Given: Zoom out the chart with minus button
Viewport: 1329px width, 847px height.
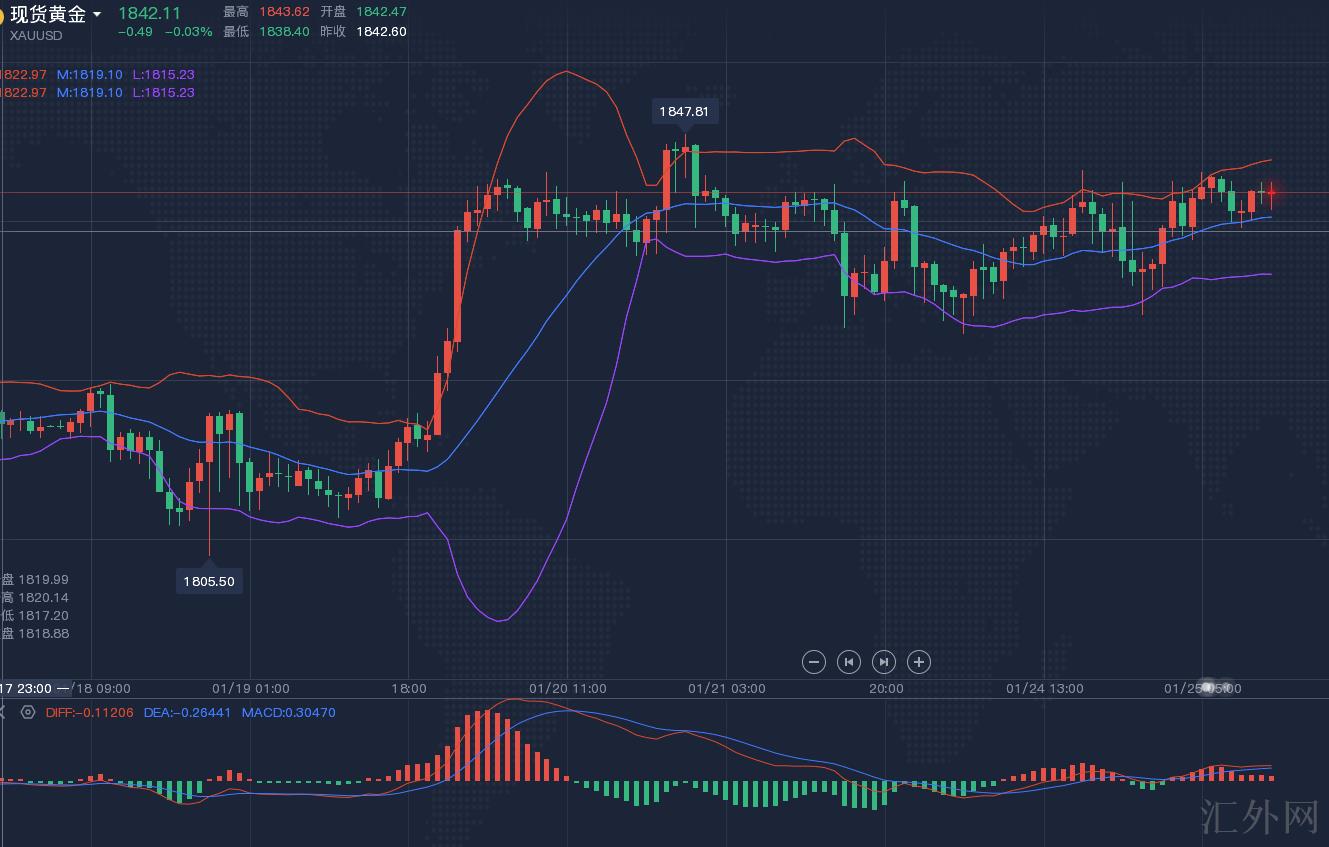Looking at the screenshot, I should 814,662.
